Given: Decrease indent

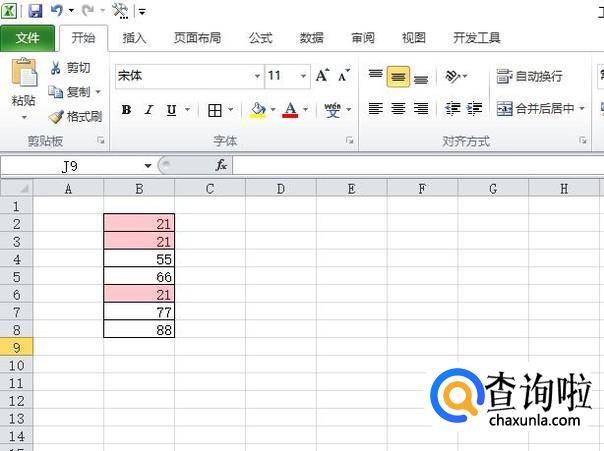Looking at the screenshot, I should (x=452, y=109).
